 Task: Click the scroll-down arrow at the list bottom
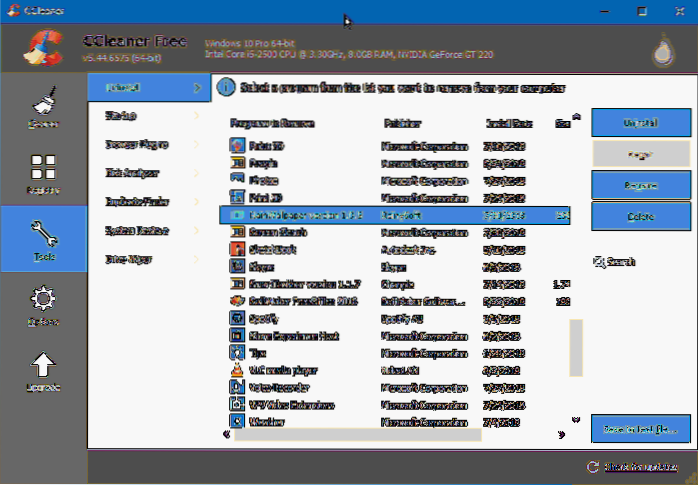(576, 420)
